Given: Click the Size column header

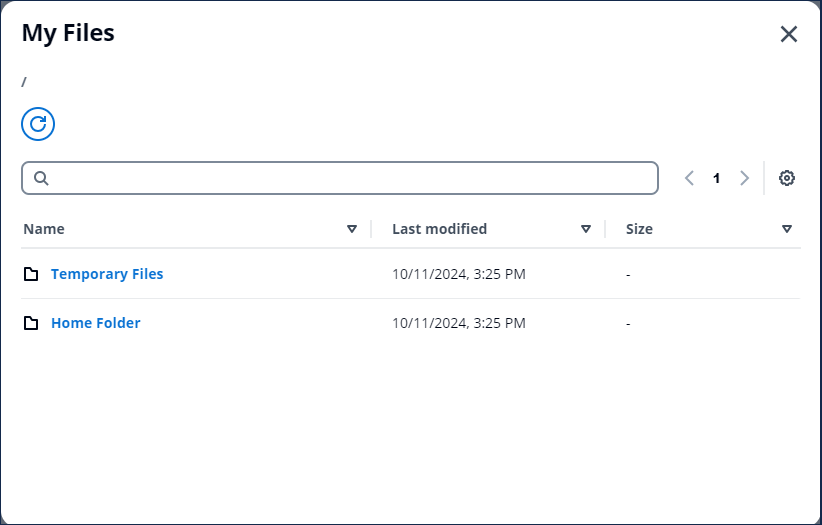Looking at the screenshot, I should (639, 229).
